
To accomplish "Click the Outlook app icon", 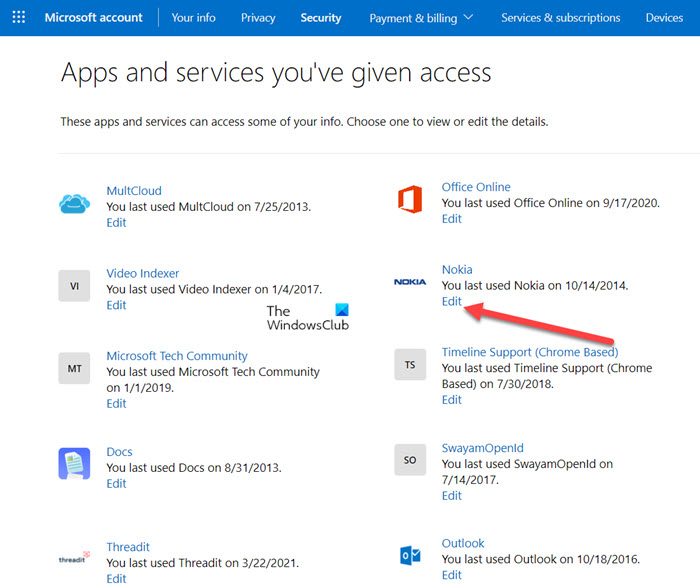I will pyautogui.click(x=410, y=555).
